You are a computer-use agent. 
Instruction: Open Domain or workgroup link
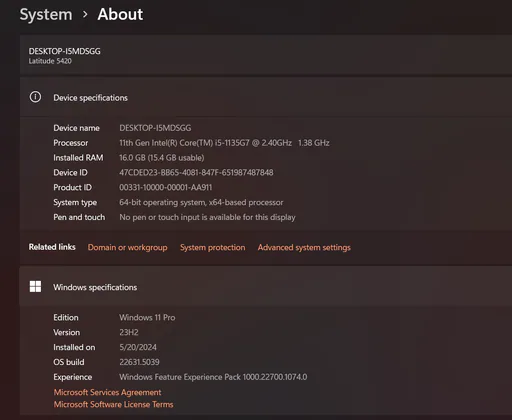click(128, 247)
